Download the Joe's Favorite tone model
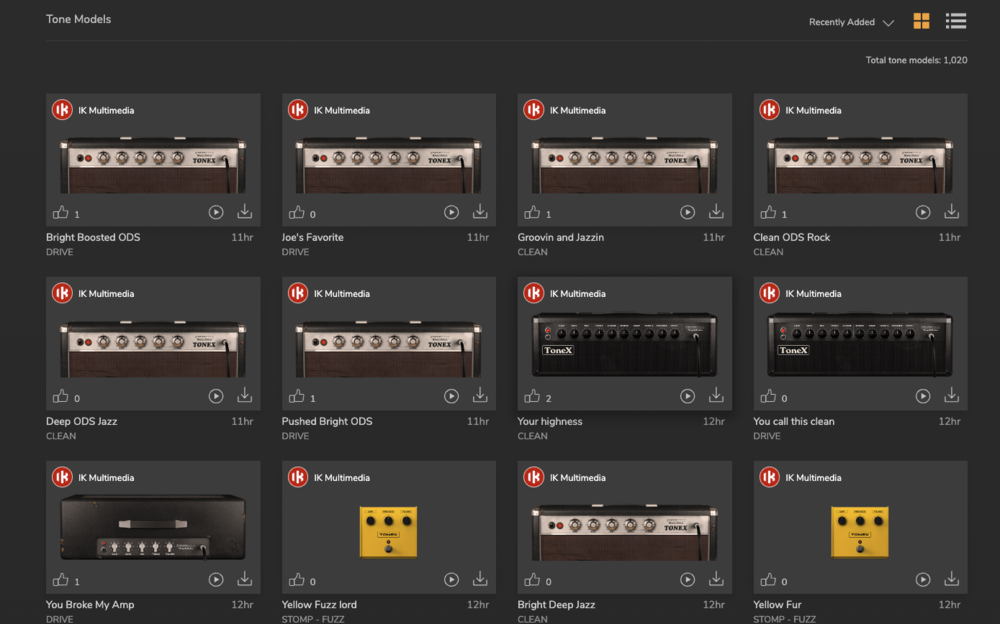 pos(480,212)
